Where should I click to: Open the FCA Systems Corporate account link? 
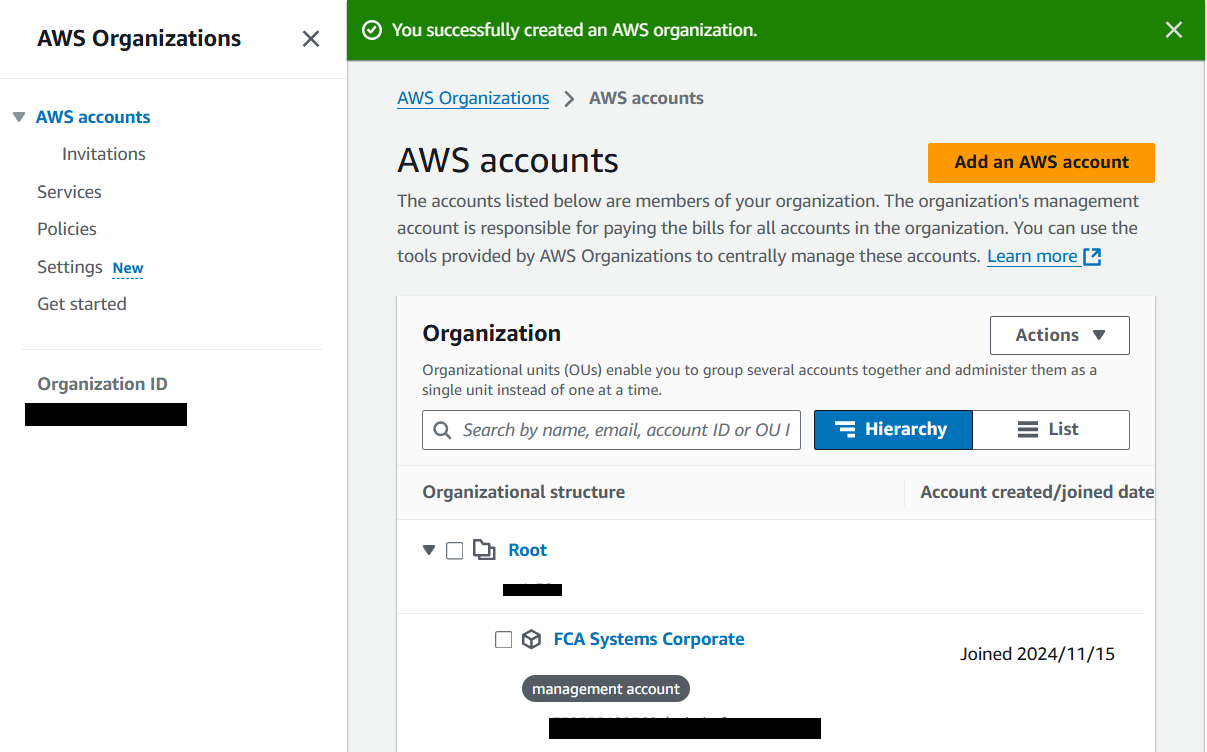click(x=649, y=639)
